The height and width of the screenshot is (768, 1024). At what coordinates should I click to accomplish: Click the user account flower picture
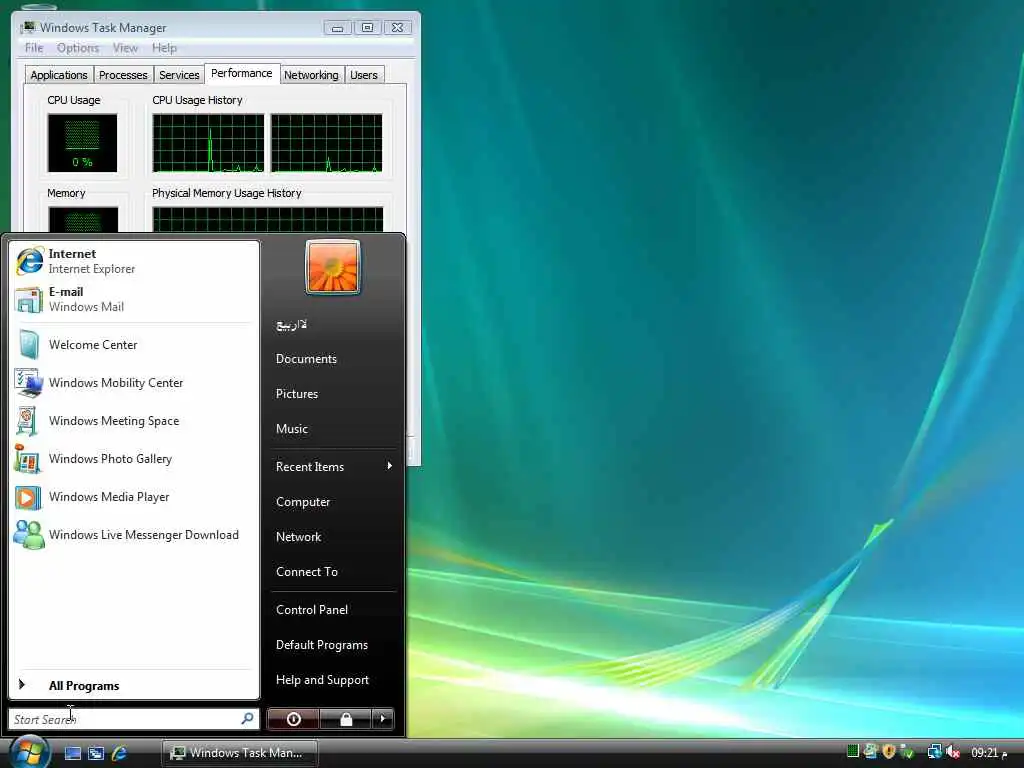(332, 267)
